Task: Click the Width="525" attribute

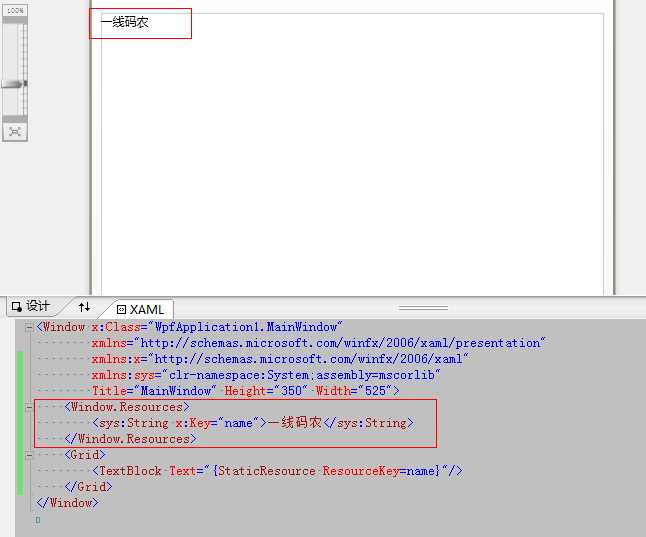Action: point(353,391)
